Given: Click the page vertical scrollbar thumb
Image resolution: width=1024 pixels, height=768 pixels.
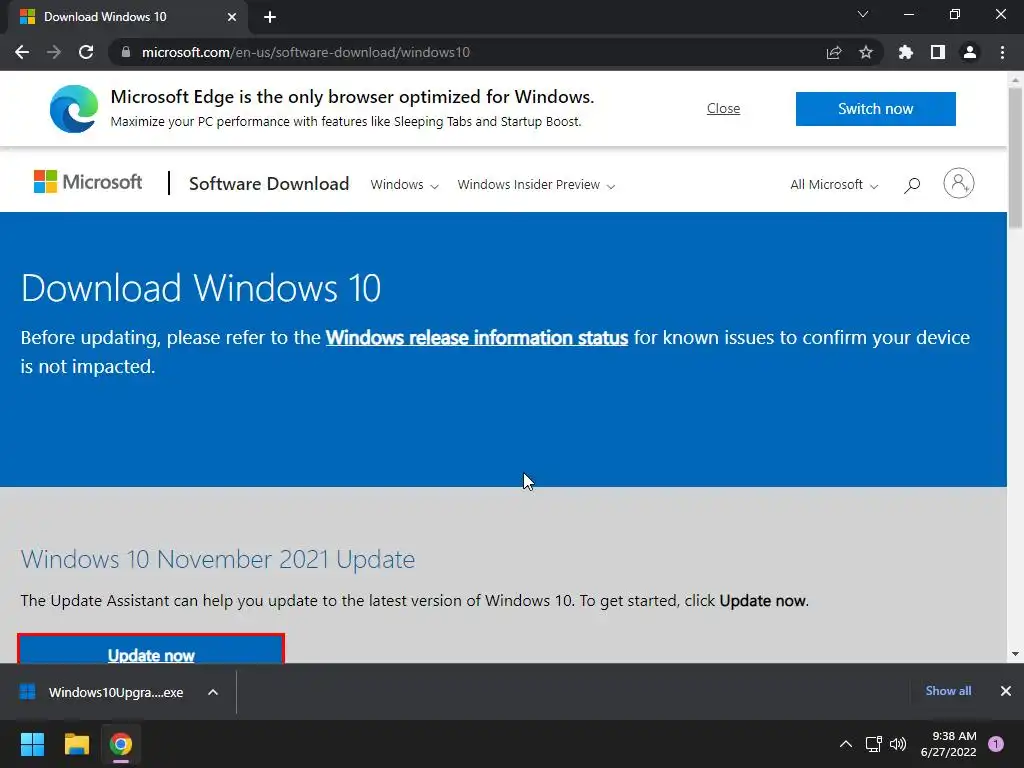Looking at the screenshot, I should coord(1015,158).
